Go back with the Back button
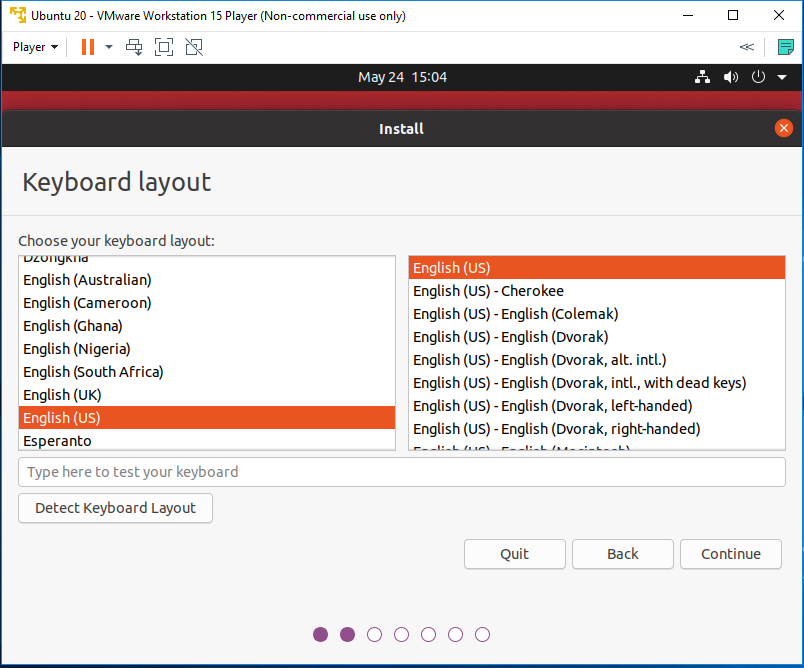 click(x=622, y=554)
